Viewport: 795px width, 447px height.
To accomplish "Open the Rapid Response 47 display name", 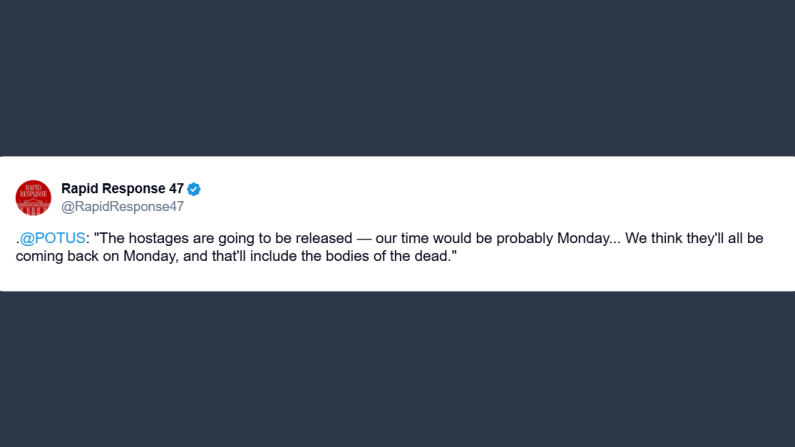I will (x=122, y=189).
